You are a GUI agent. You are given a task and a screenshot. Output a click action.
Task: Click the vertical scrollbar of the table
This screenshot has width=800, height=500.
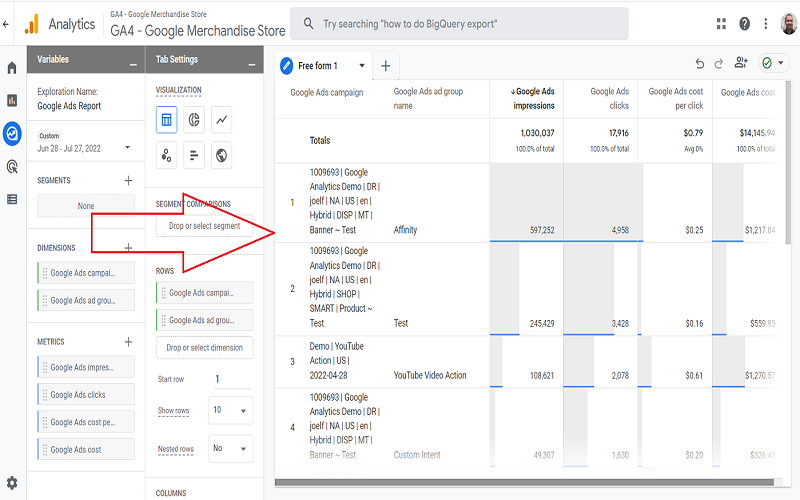tap(788, 163)
